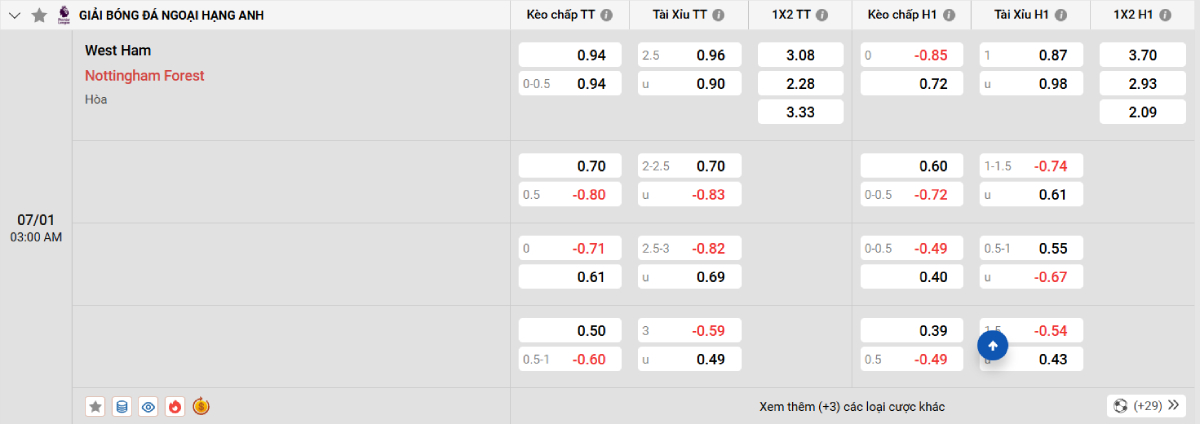Toggle the blue eye watch icon

149,406
